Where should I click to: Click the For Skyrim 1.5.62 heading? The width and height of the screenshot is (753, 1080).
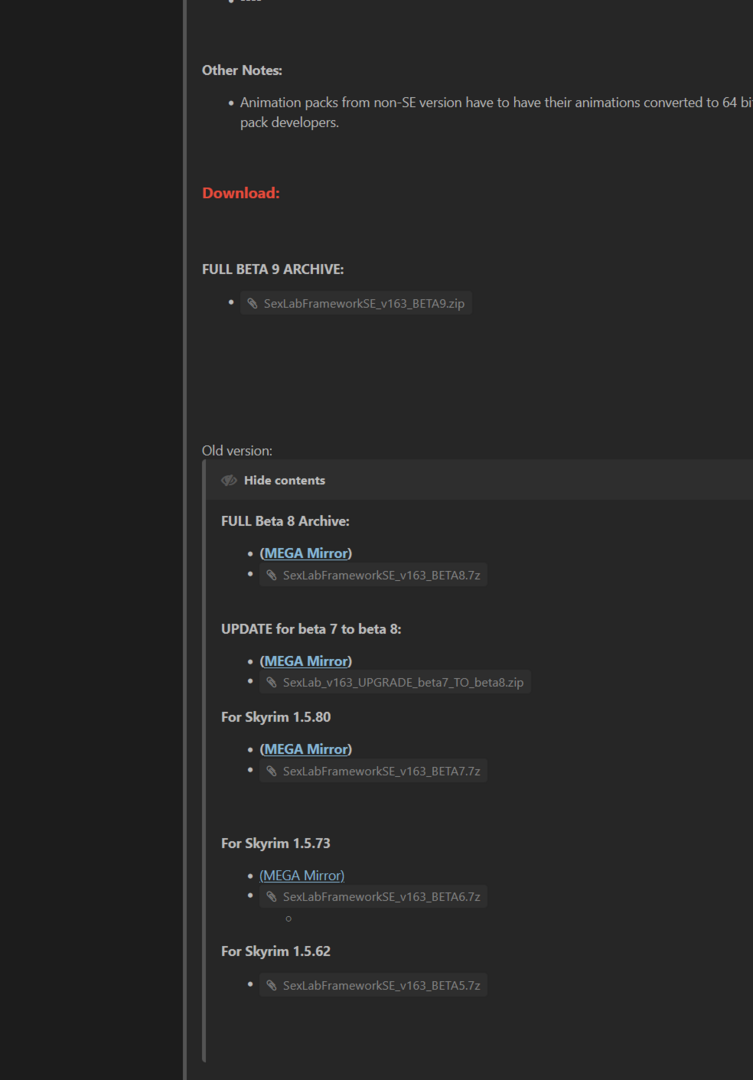pyautogui.click(x=276, y=951)
